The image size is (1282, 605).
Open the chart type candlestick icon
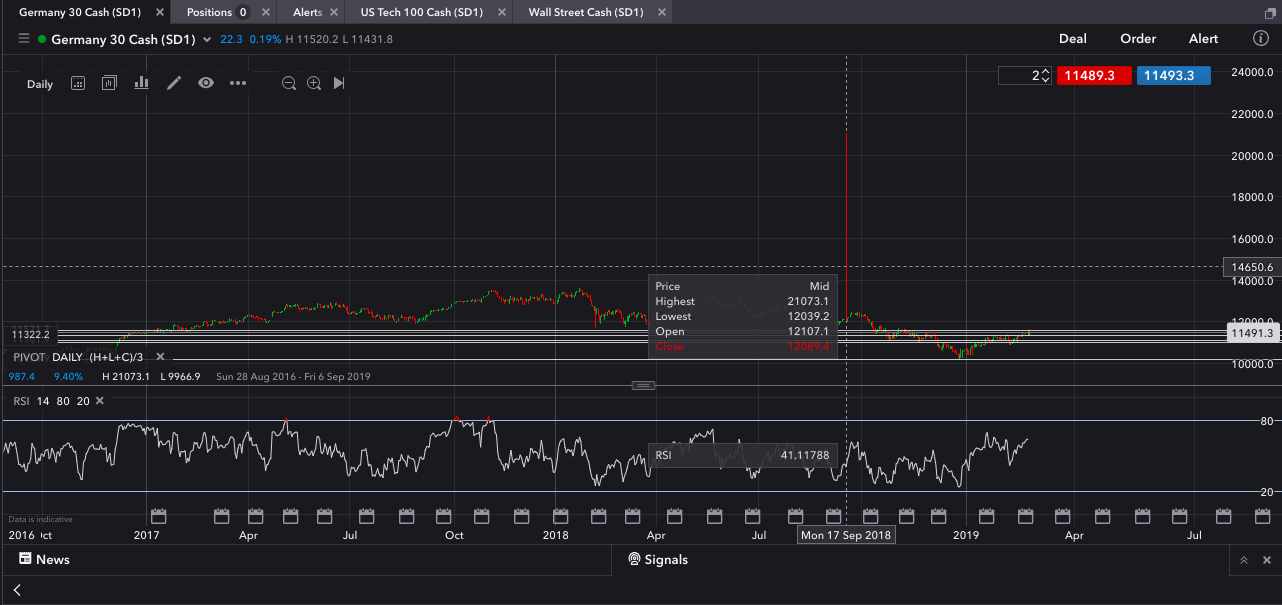coord(78,83)
